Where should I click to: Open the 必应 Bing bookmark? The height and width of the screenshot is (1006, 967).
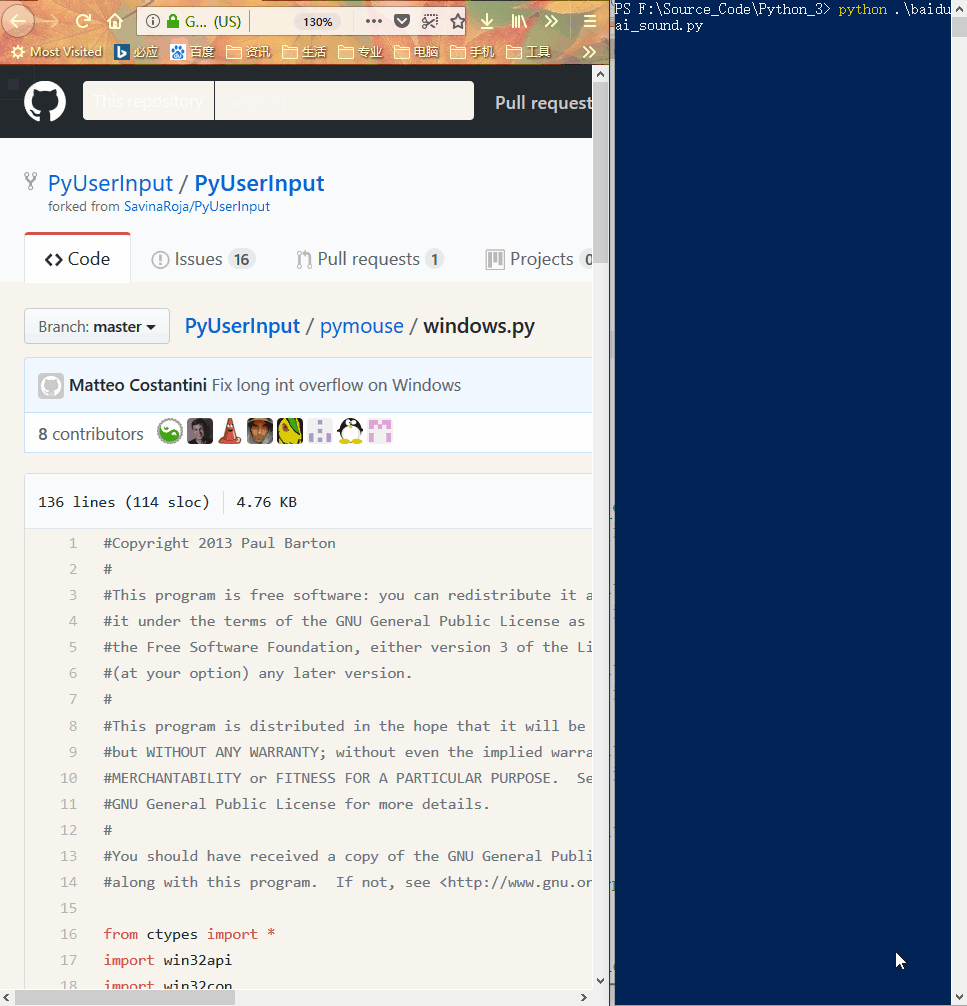pyautogui.click(x=136, y=52)
